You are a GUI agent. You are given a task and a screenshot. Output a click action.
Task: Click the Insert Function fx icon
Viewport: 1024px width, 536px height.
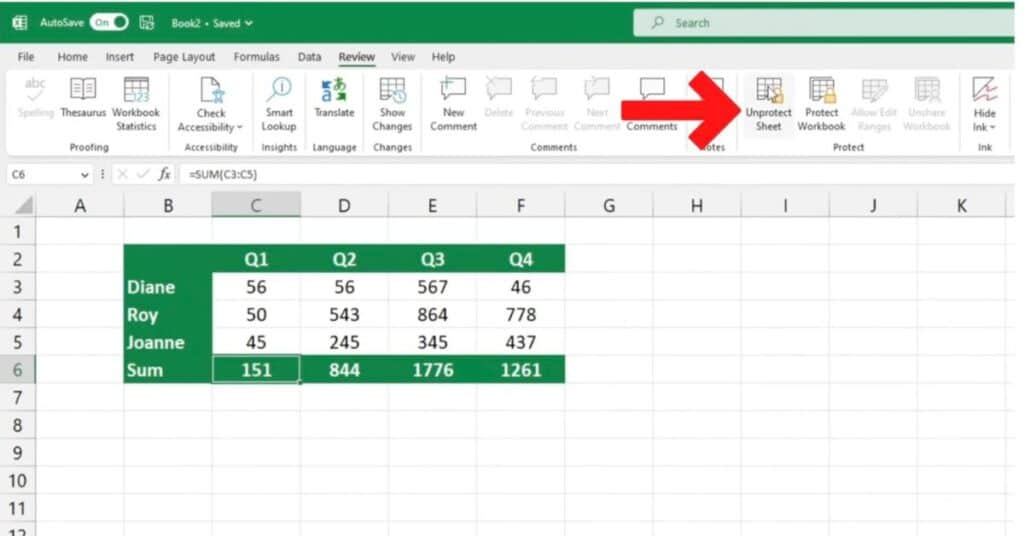pyautogui.click(x=165, y=174)
